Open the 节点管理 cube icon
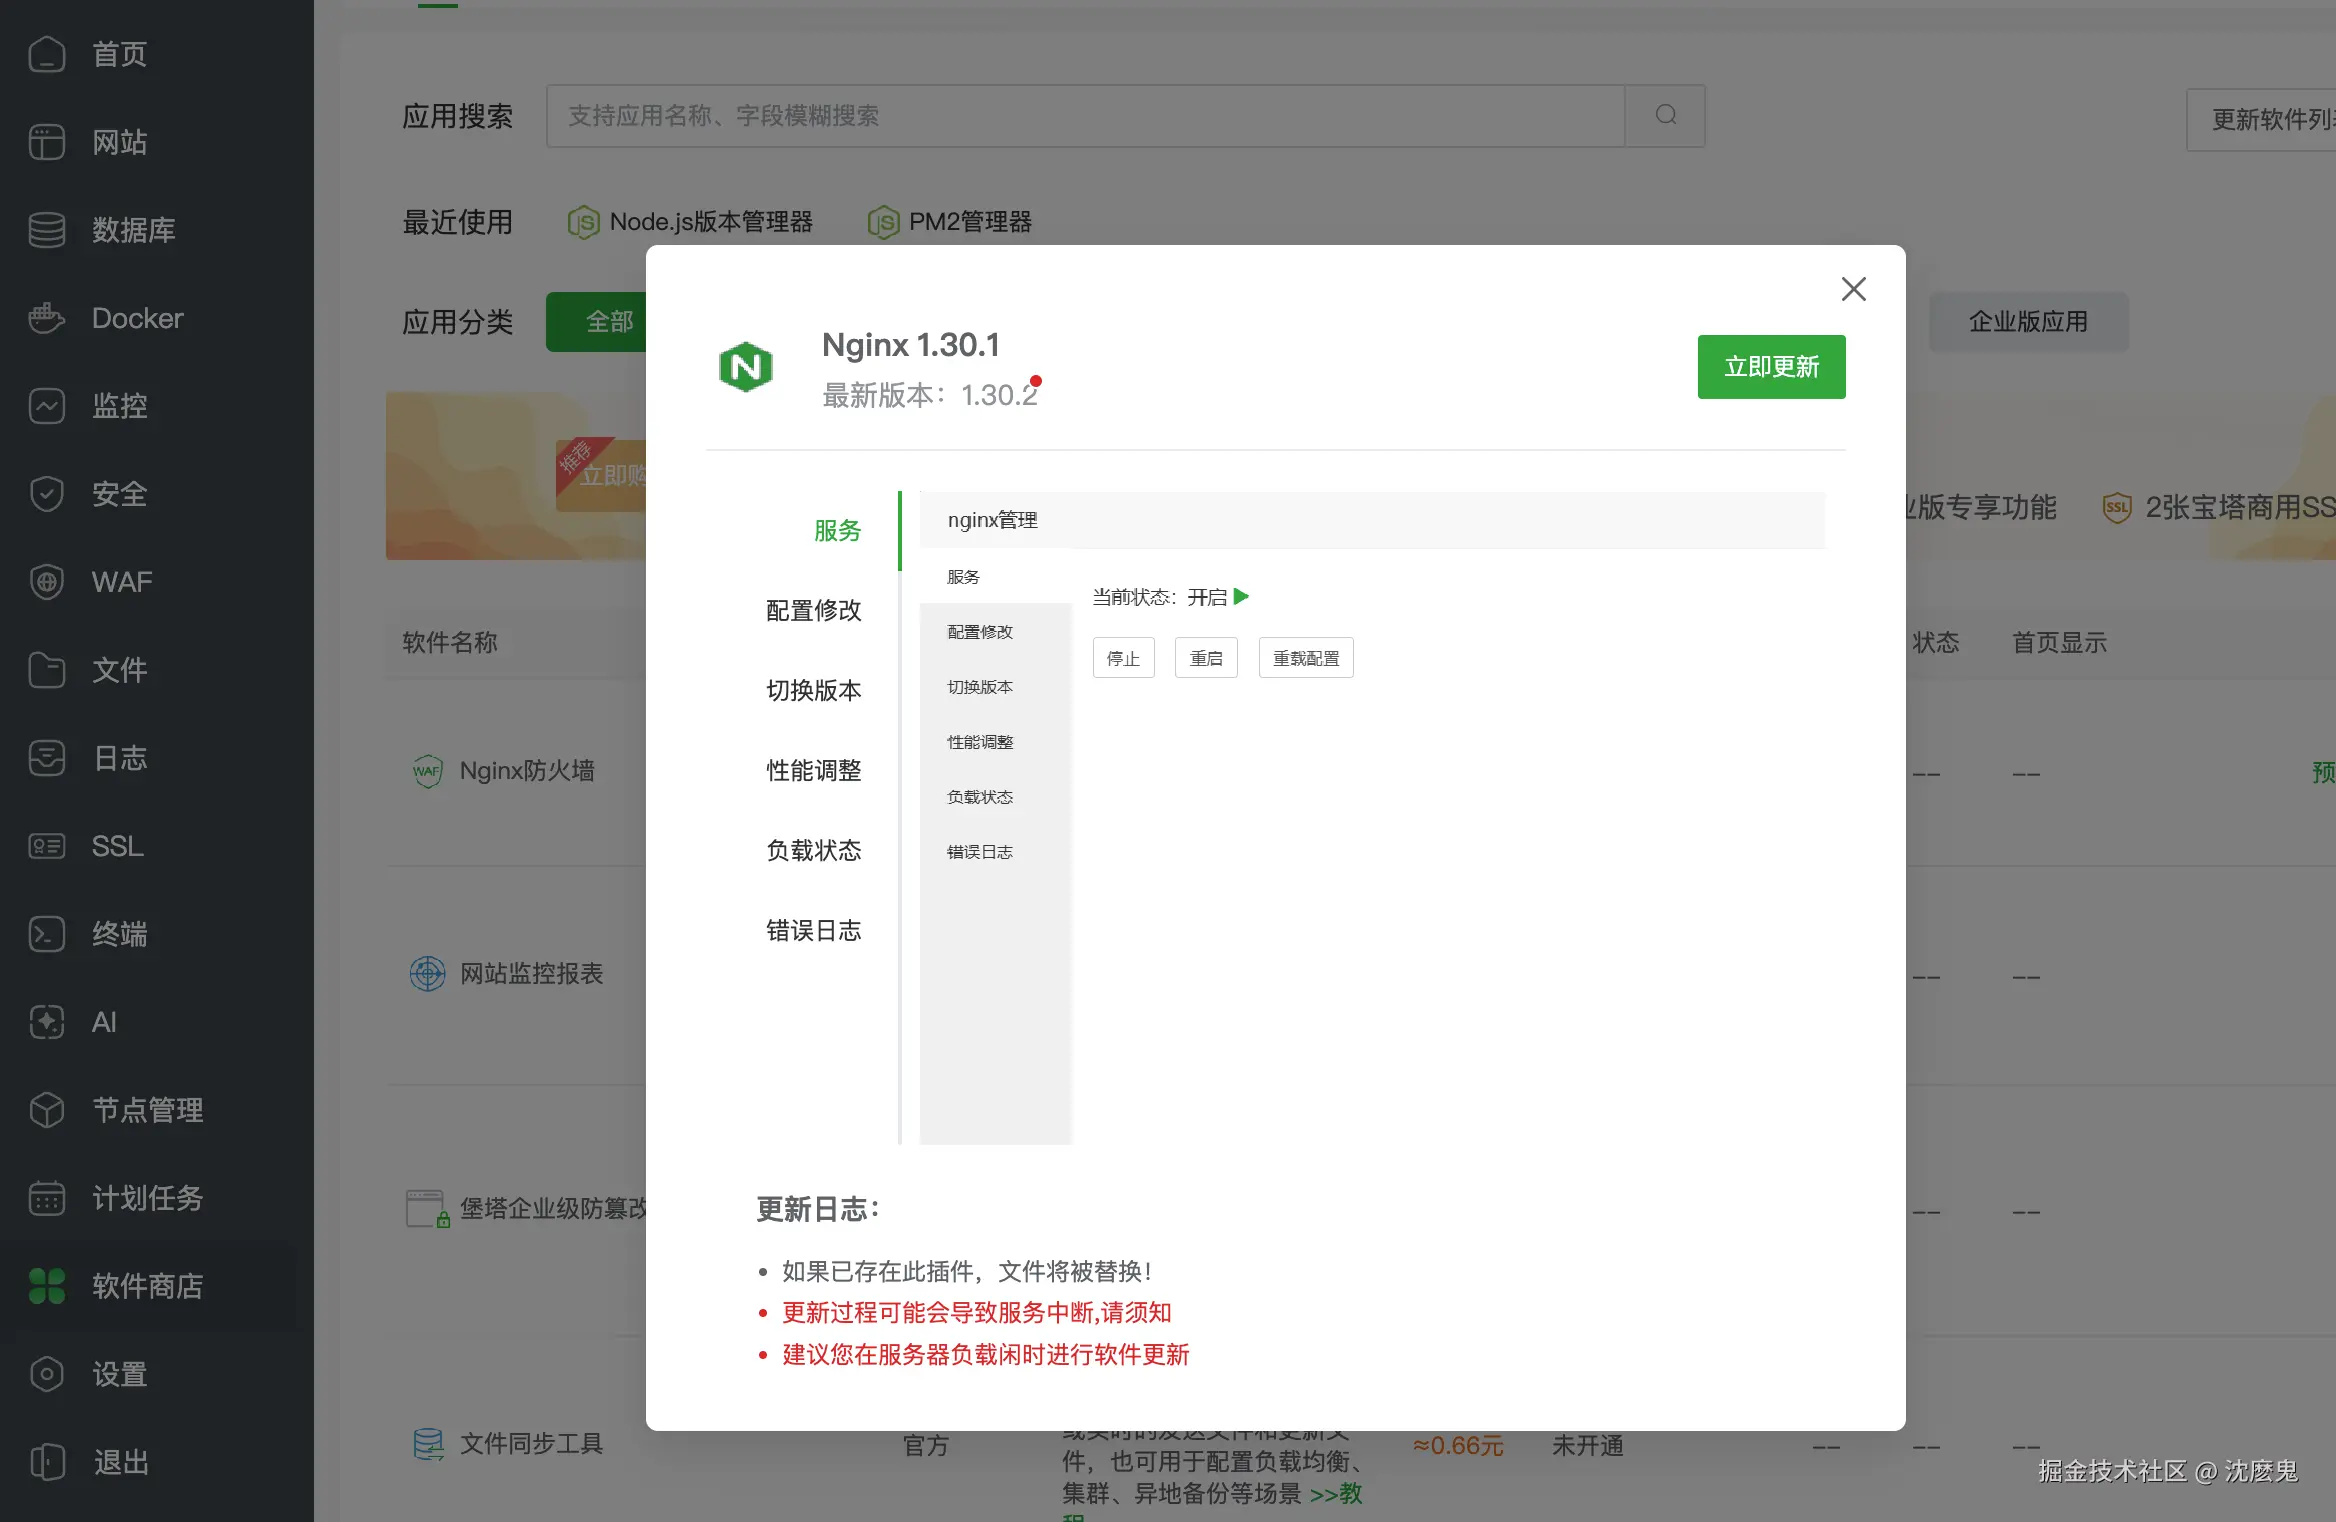This screenshot has height=1522, width=2336. (47, 1110)
